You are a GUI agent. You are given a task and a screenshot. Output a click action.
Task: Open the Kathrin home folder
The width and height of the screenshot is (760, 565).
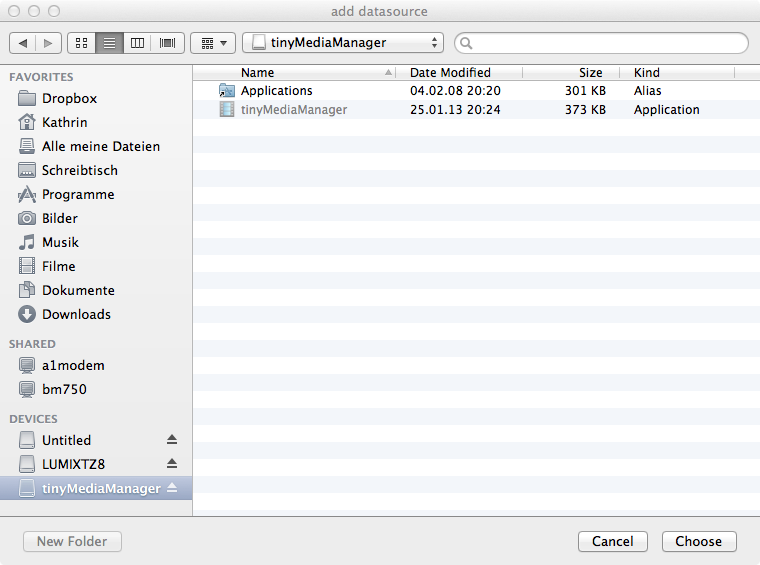click(x=64, y=122)
